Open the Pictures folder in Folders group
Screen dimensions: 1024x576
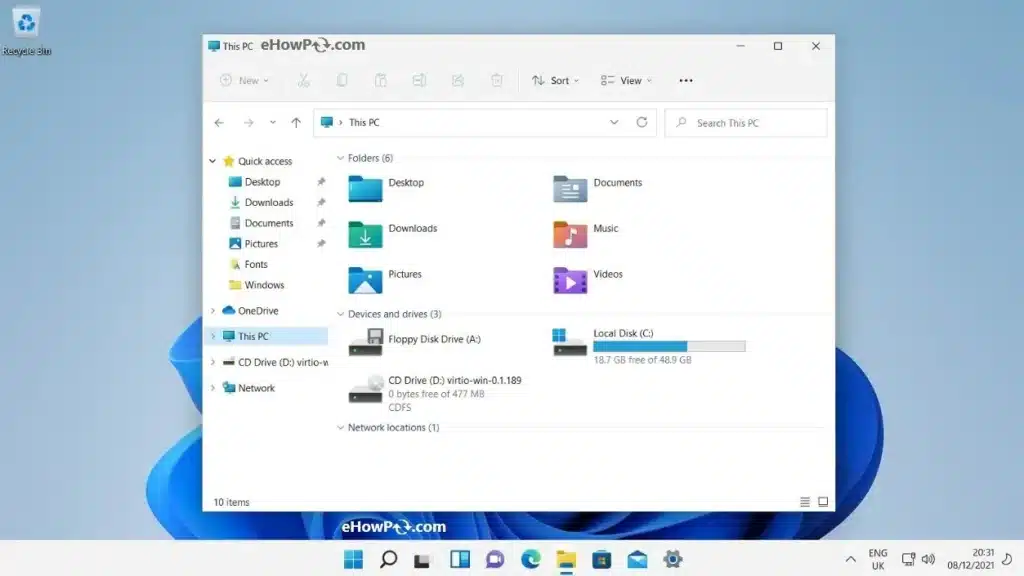tap(385, 280)
